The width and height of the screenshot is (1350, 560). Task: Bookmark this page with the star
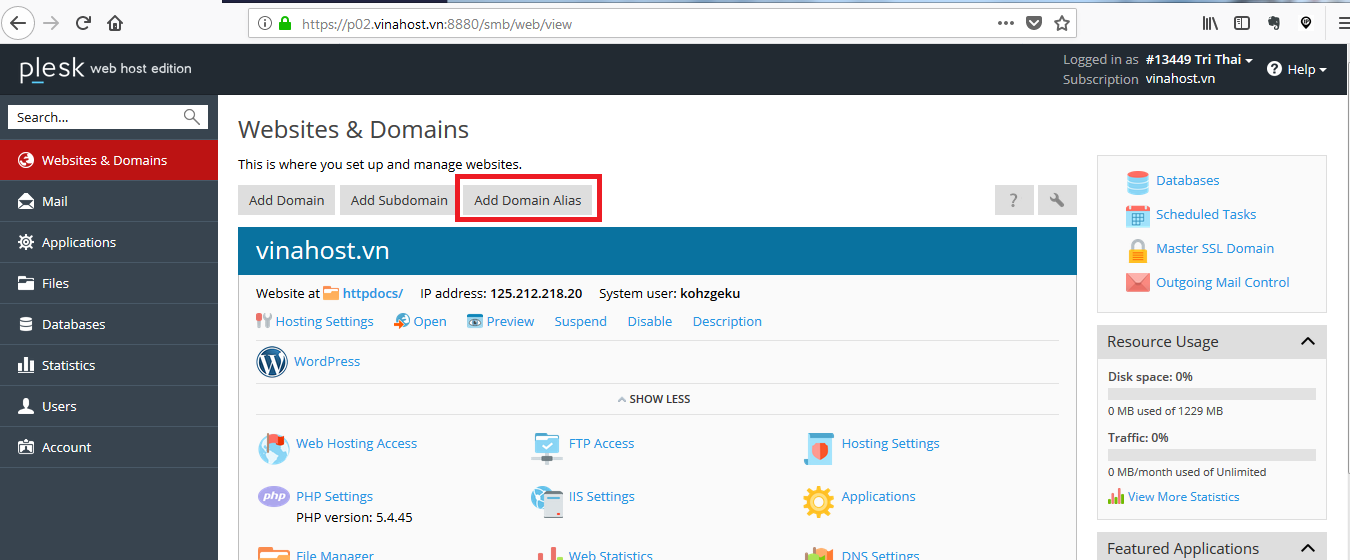(1062, 23)
